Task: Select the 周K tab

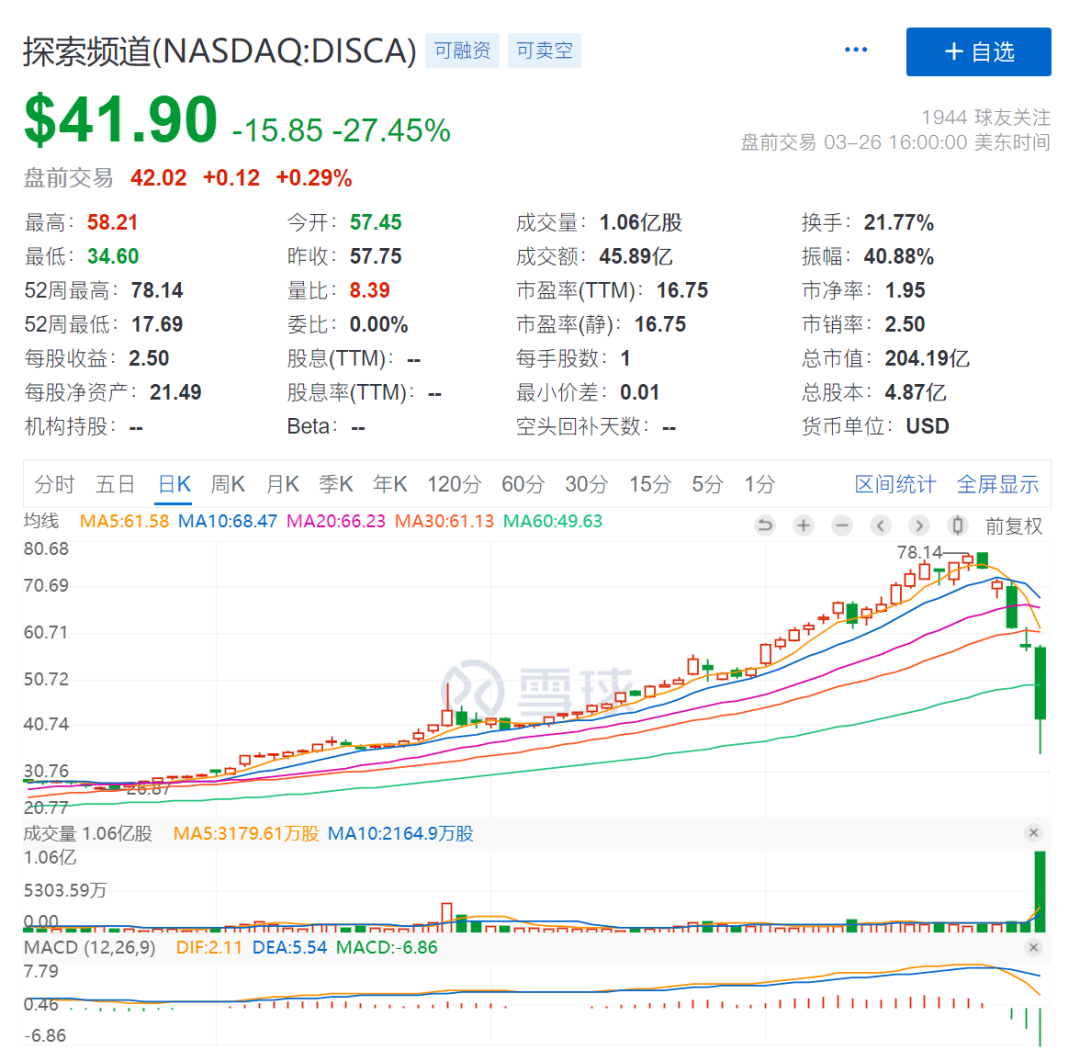Action: (228, 484)
